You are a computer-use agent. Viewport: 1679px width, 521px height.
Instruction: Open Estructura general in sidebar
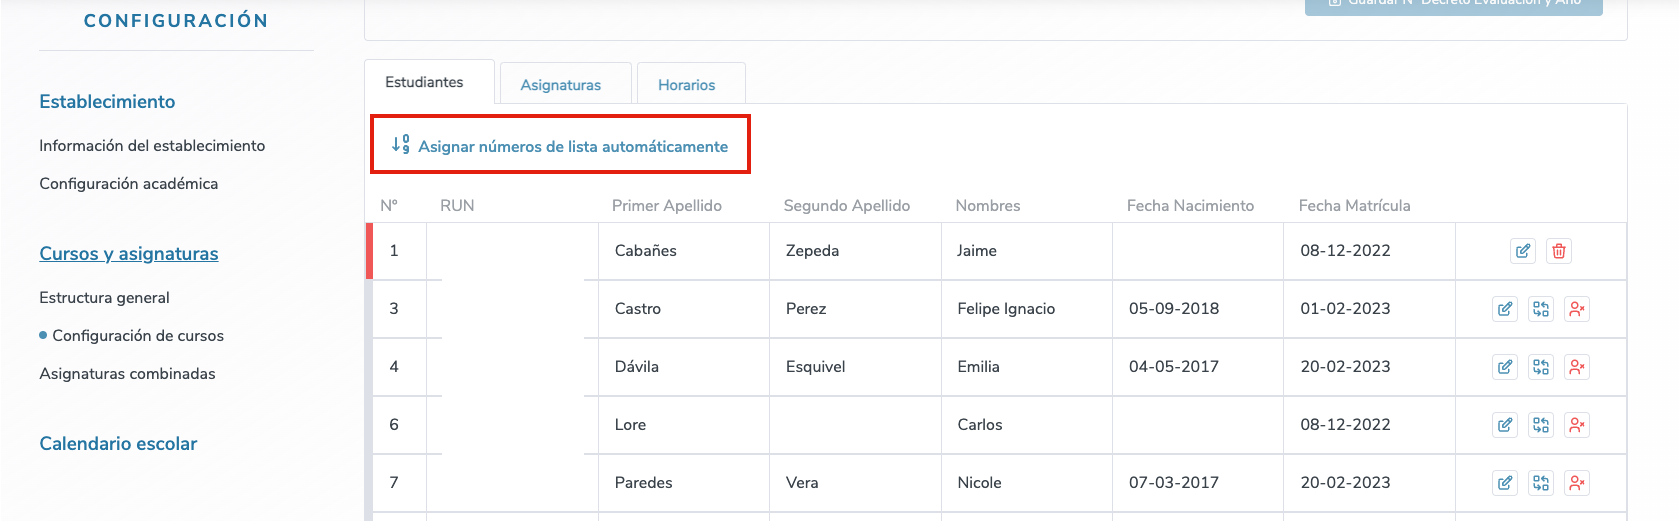coord(104,298)
